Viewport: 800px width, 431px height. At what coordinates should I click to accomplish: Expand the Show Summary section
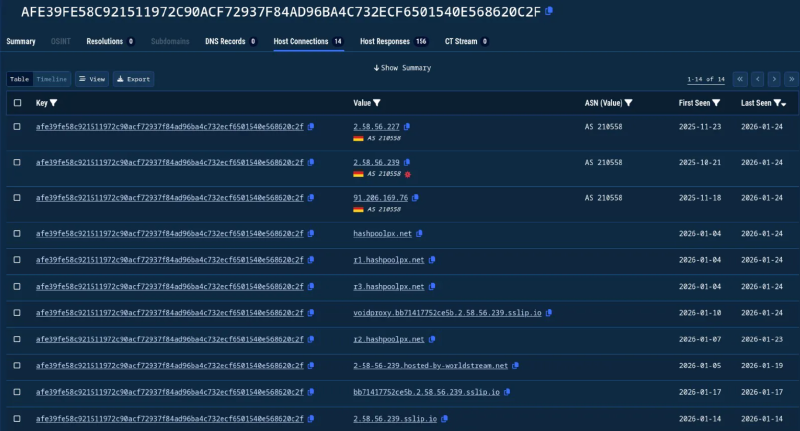coord(402,68)
